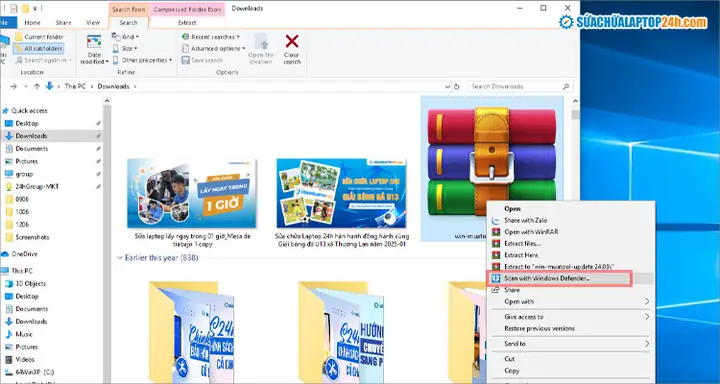Click the Date modified calendar icon
The width and height of the screenshot is (720, 384).
94,42
